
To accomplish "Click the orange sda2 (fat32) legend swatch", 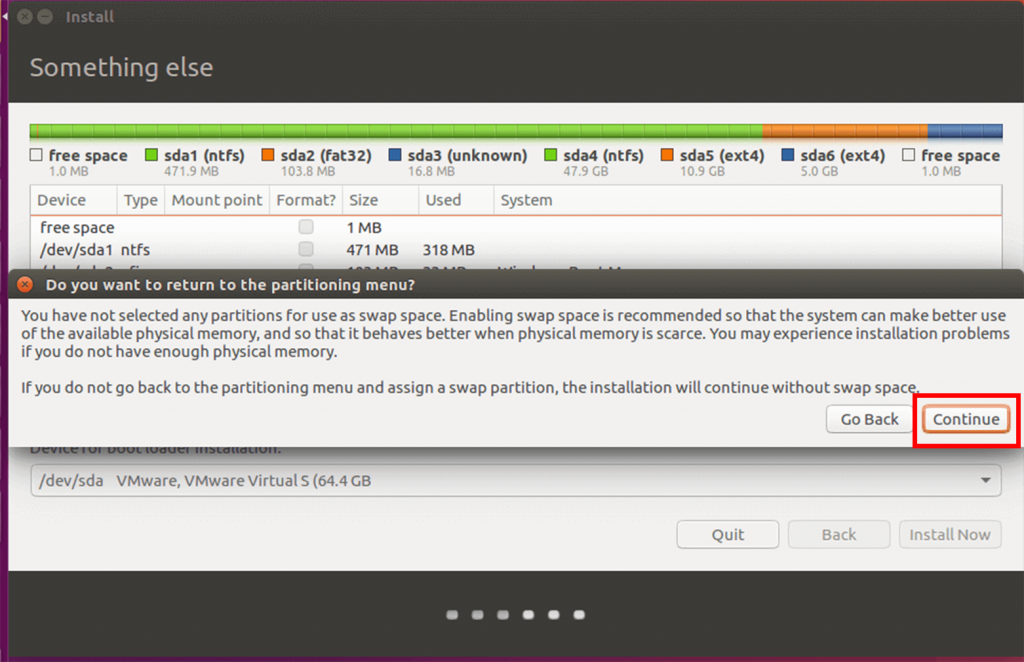I will click(268, 156).
